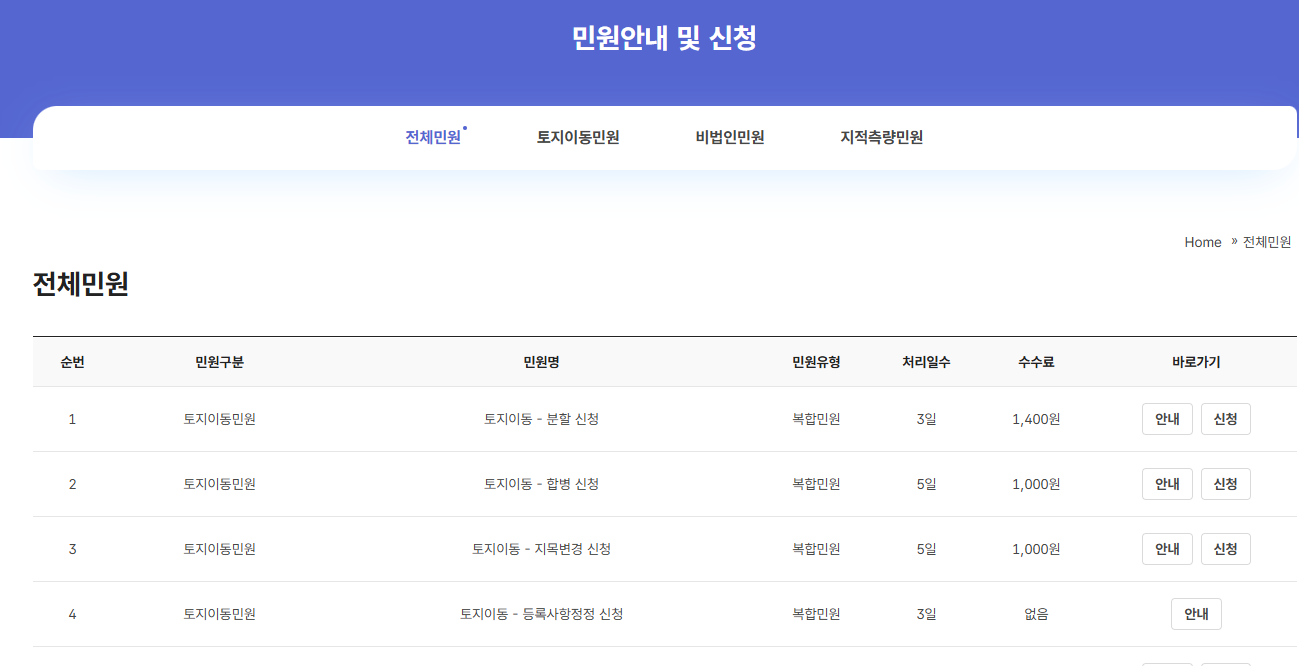Click the 처리일수 column header

[926, 362]
